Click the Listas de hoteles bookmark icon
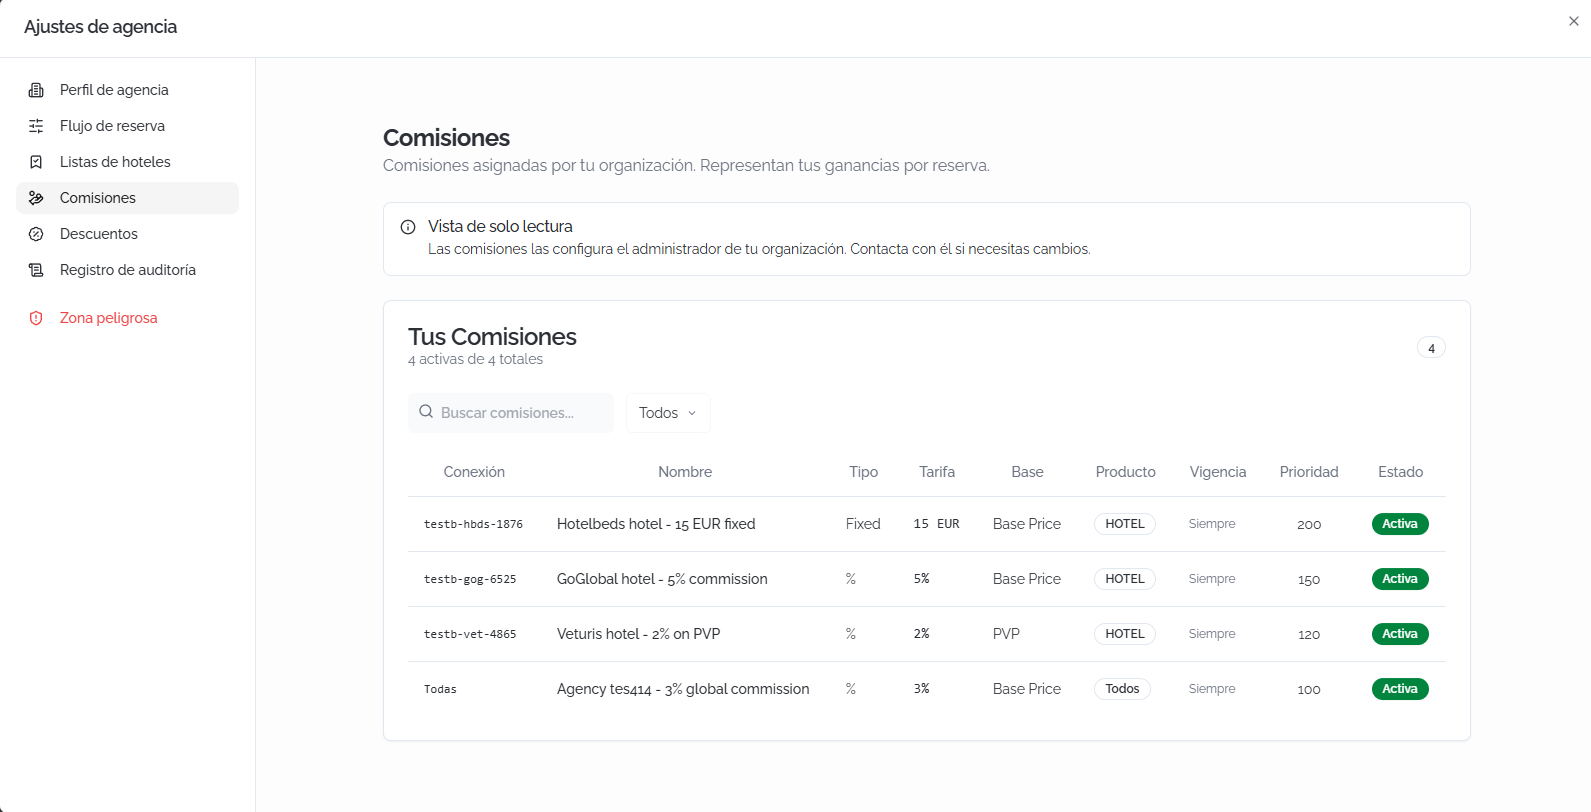Viewport: 1591px width, 812px height. [36, 162]
